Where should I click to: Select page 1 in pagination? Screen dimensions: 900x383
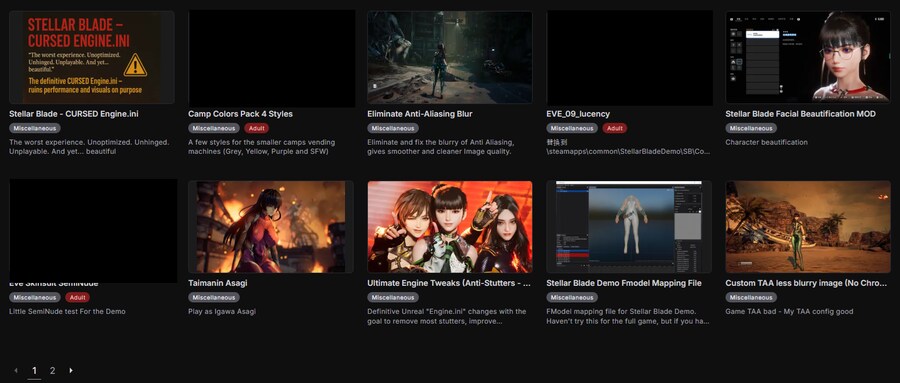(34, 370)
